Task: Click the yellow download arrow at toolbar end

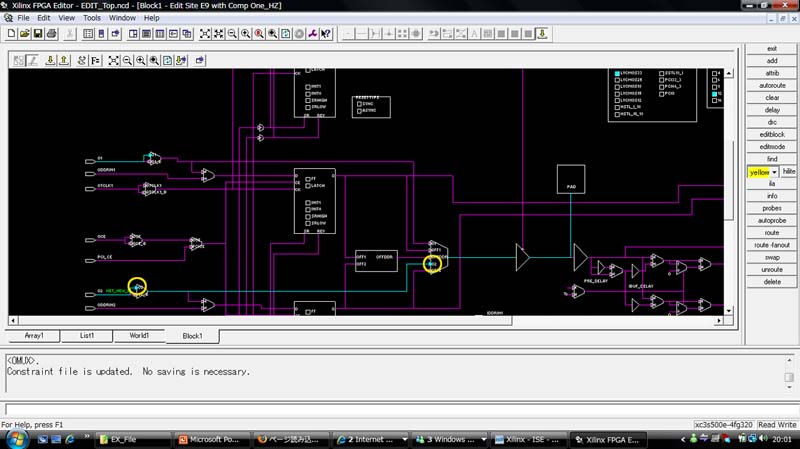Action: tap(542, 34)
